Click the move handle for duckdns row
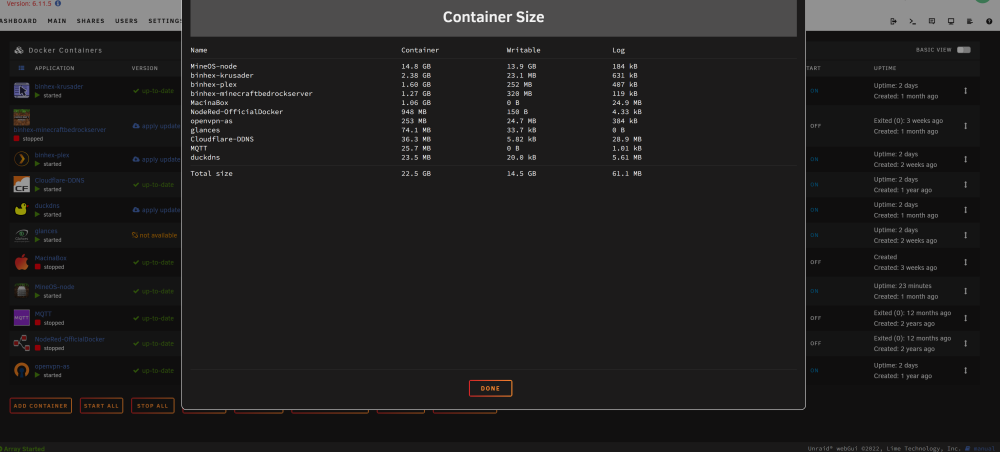Screen dimensions: 1000x452 click(x=965, y=210)
